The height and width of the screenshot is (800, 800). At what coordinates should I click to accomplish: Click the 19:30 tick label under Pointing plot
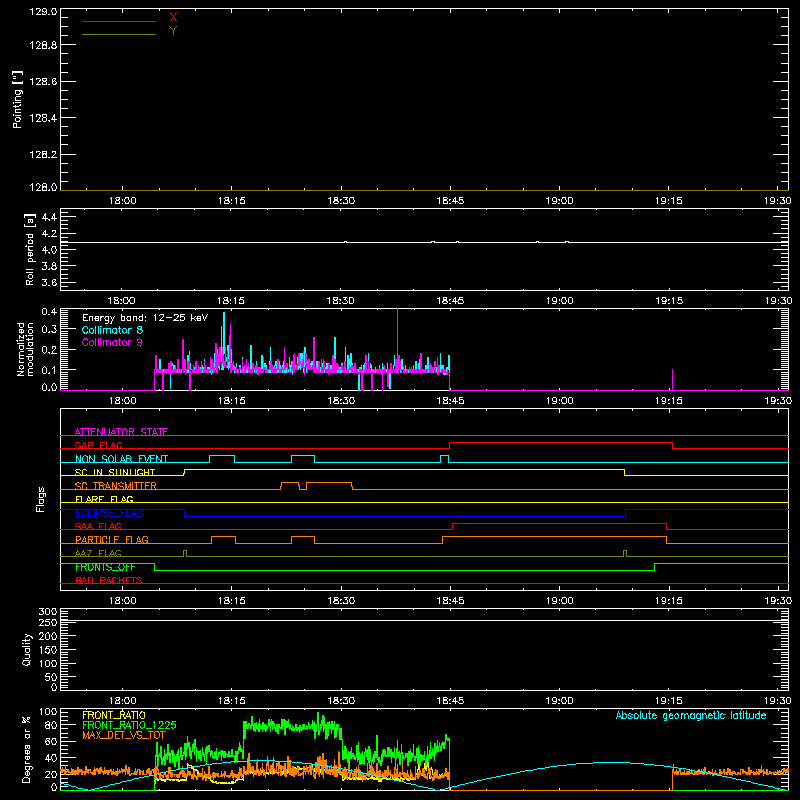tap(778, 201)
